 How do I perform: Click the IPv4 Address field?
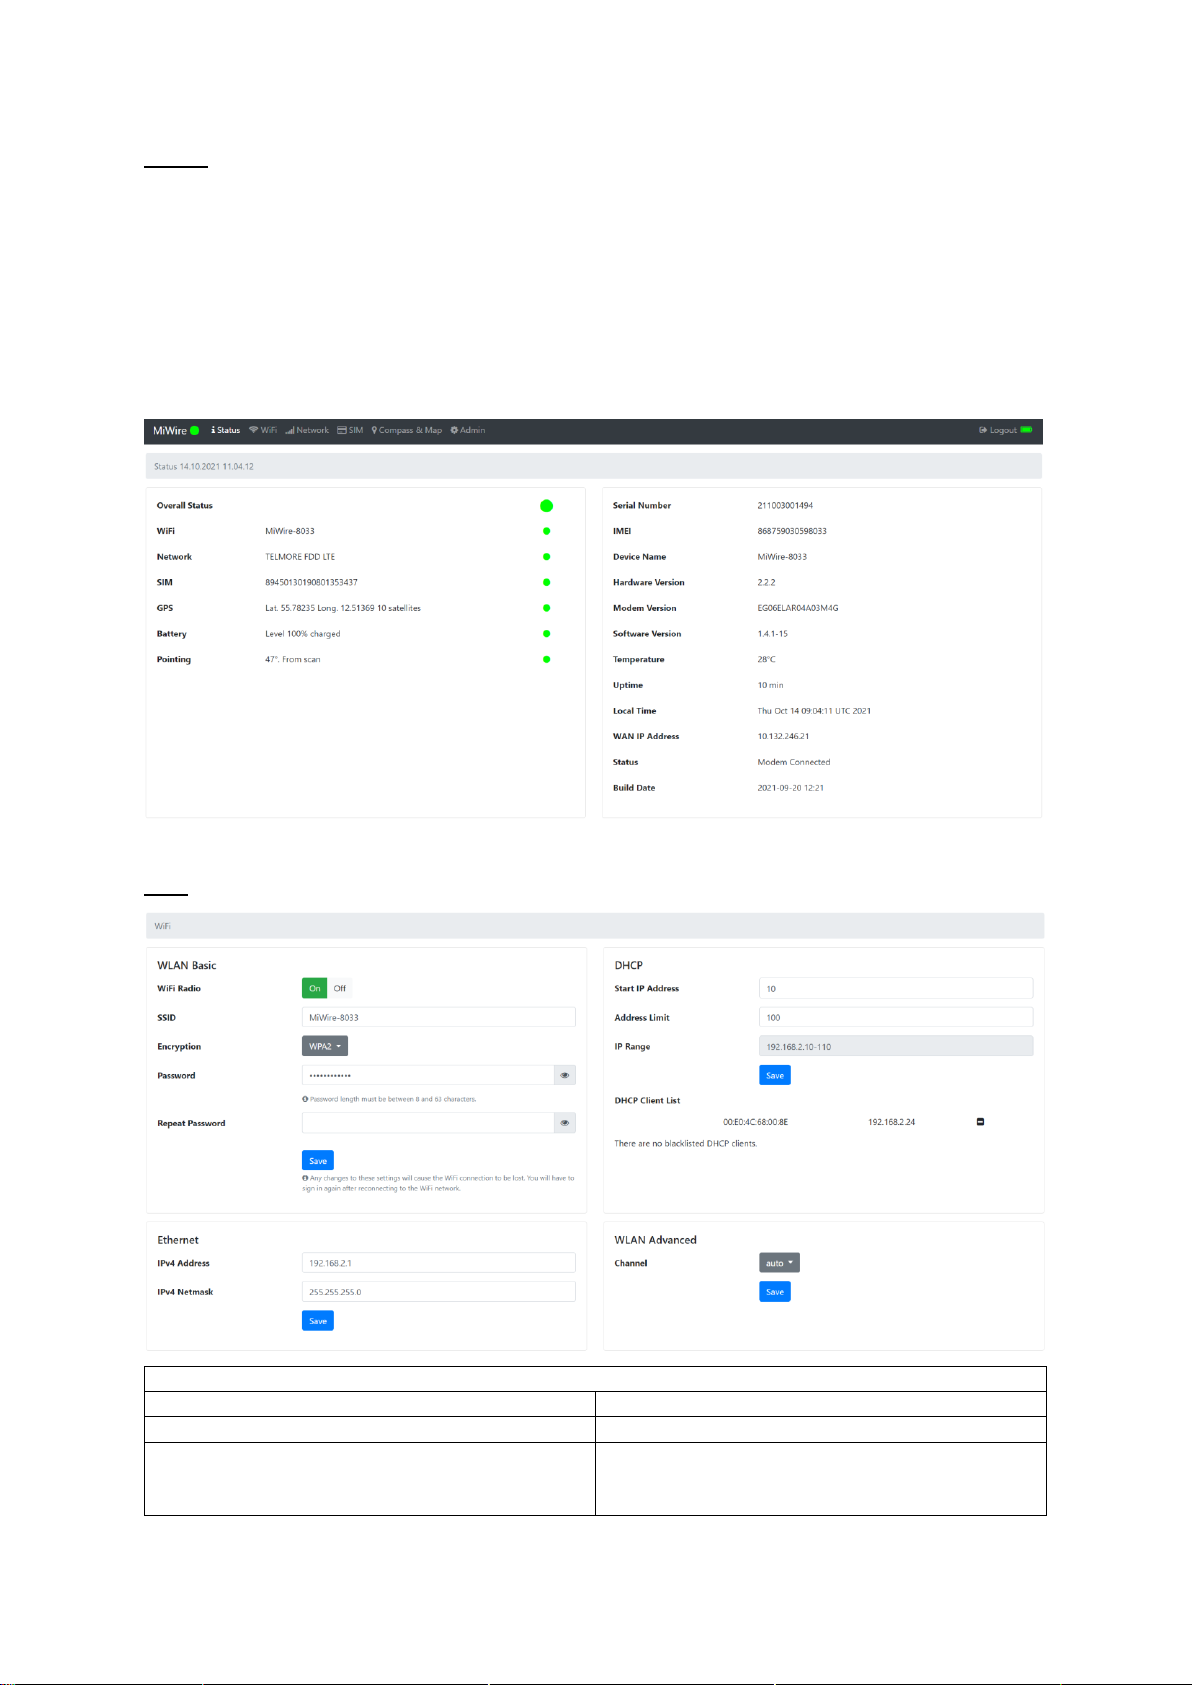click(x=439, y=1264)
